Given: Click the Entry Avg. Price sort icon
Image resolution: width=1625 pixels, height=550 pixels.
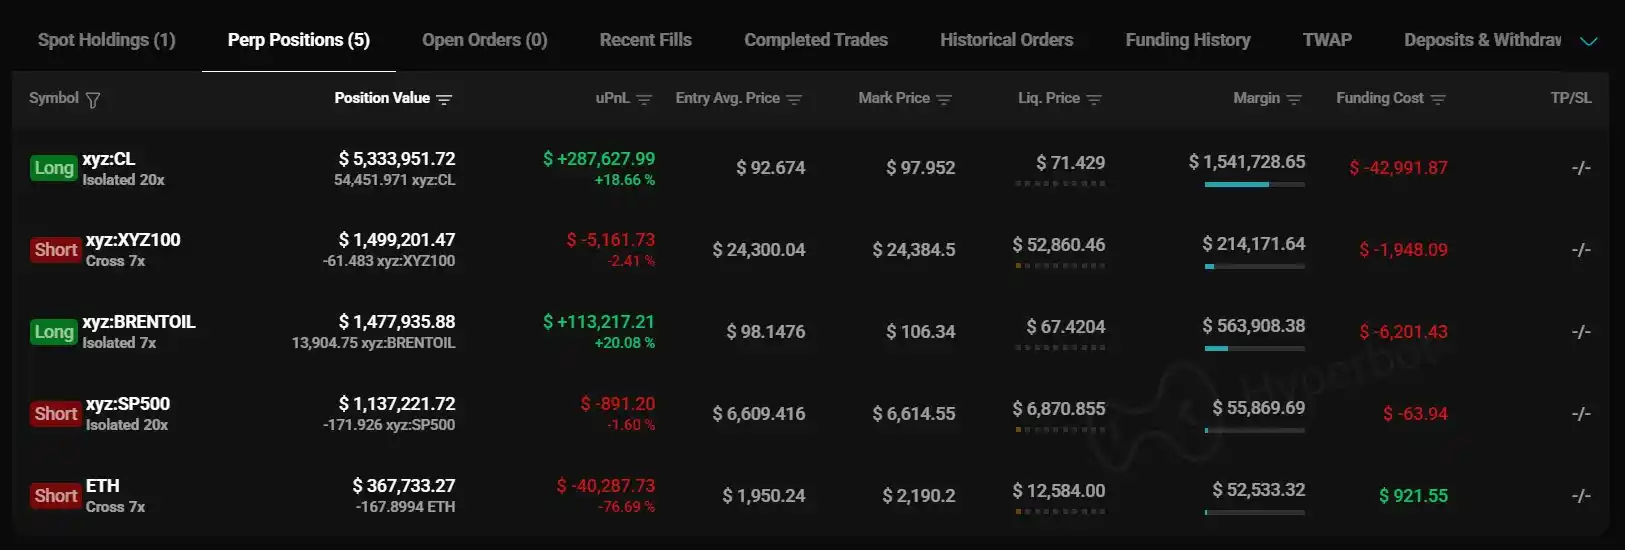Looking at the screenshot, I should [794, 100].
